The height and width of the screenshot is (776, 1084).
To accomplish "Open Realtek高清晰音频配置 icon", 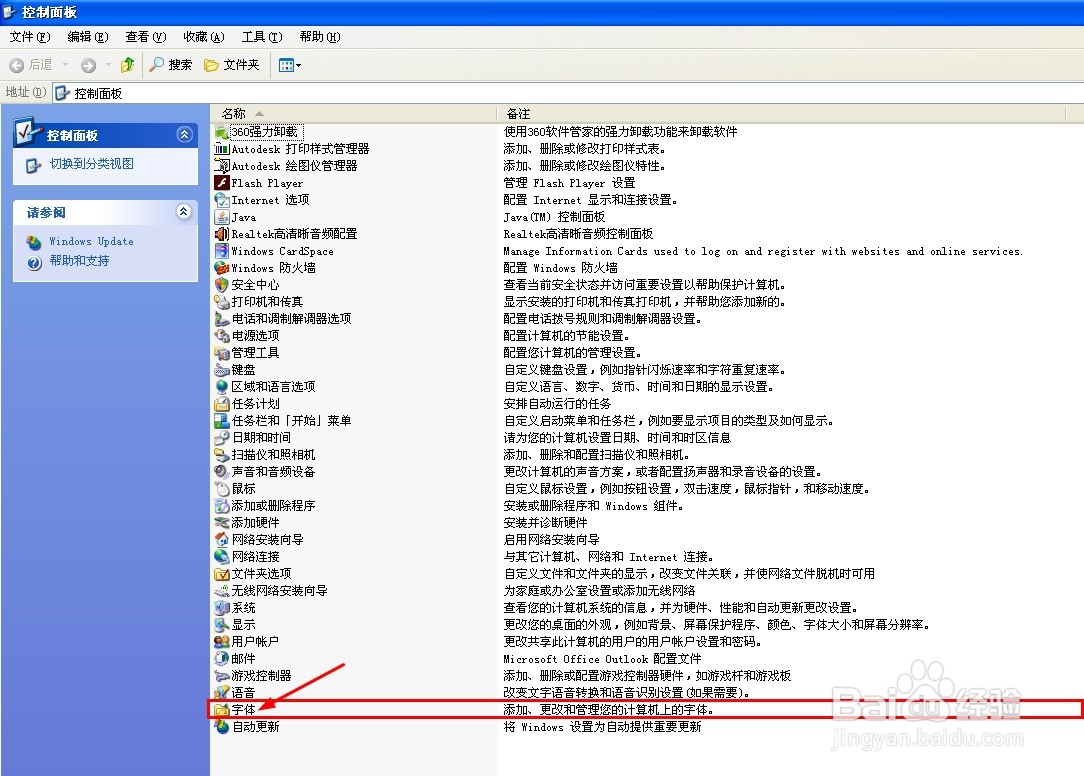I will 221,234.
